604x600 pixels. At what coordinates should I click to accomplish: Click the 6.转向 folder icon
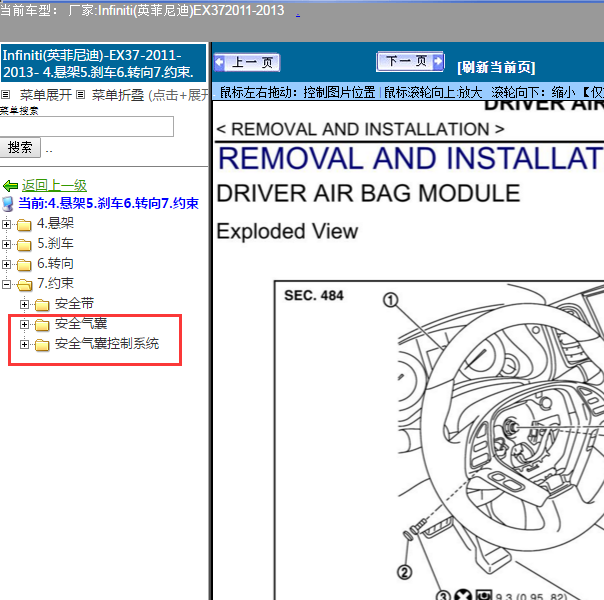point(24,265)
